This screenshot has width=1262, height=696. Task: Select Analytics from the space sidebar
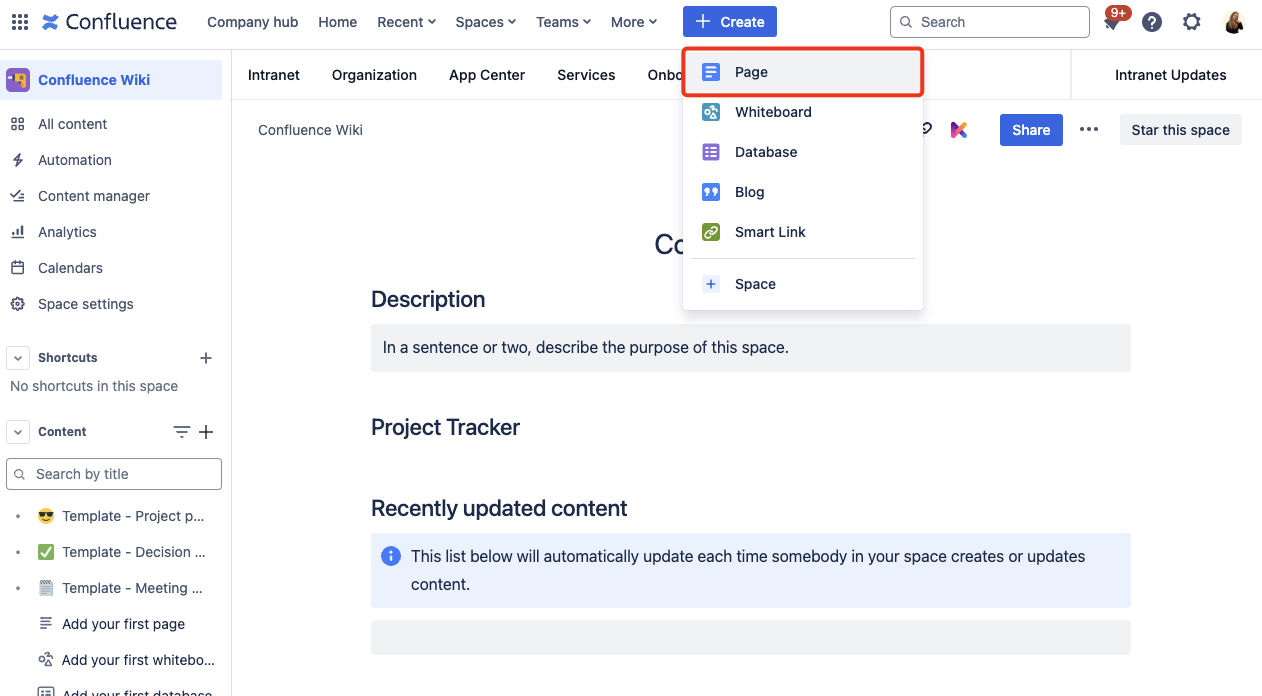(67, 231)
